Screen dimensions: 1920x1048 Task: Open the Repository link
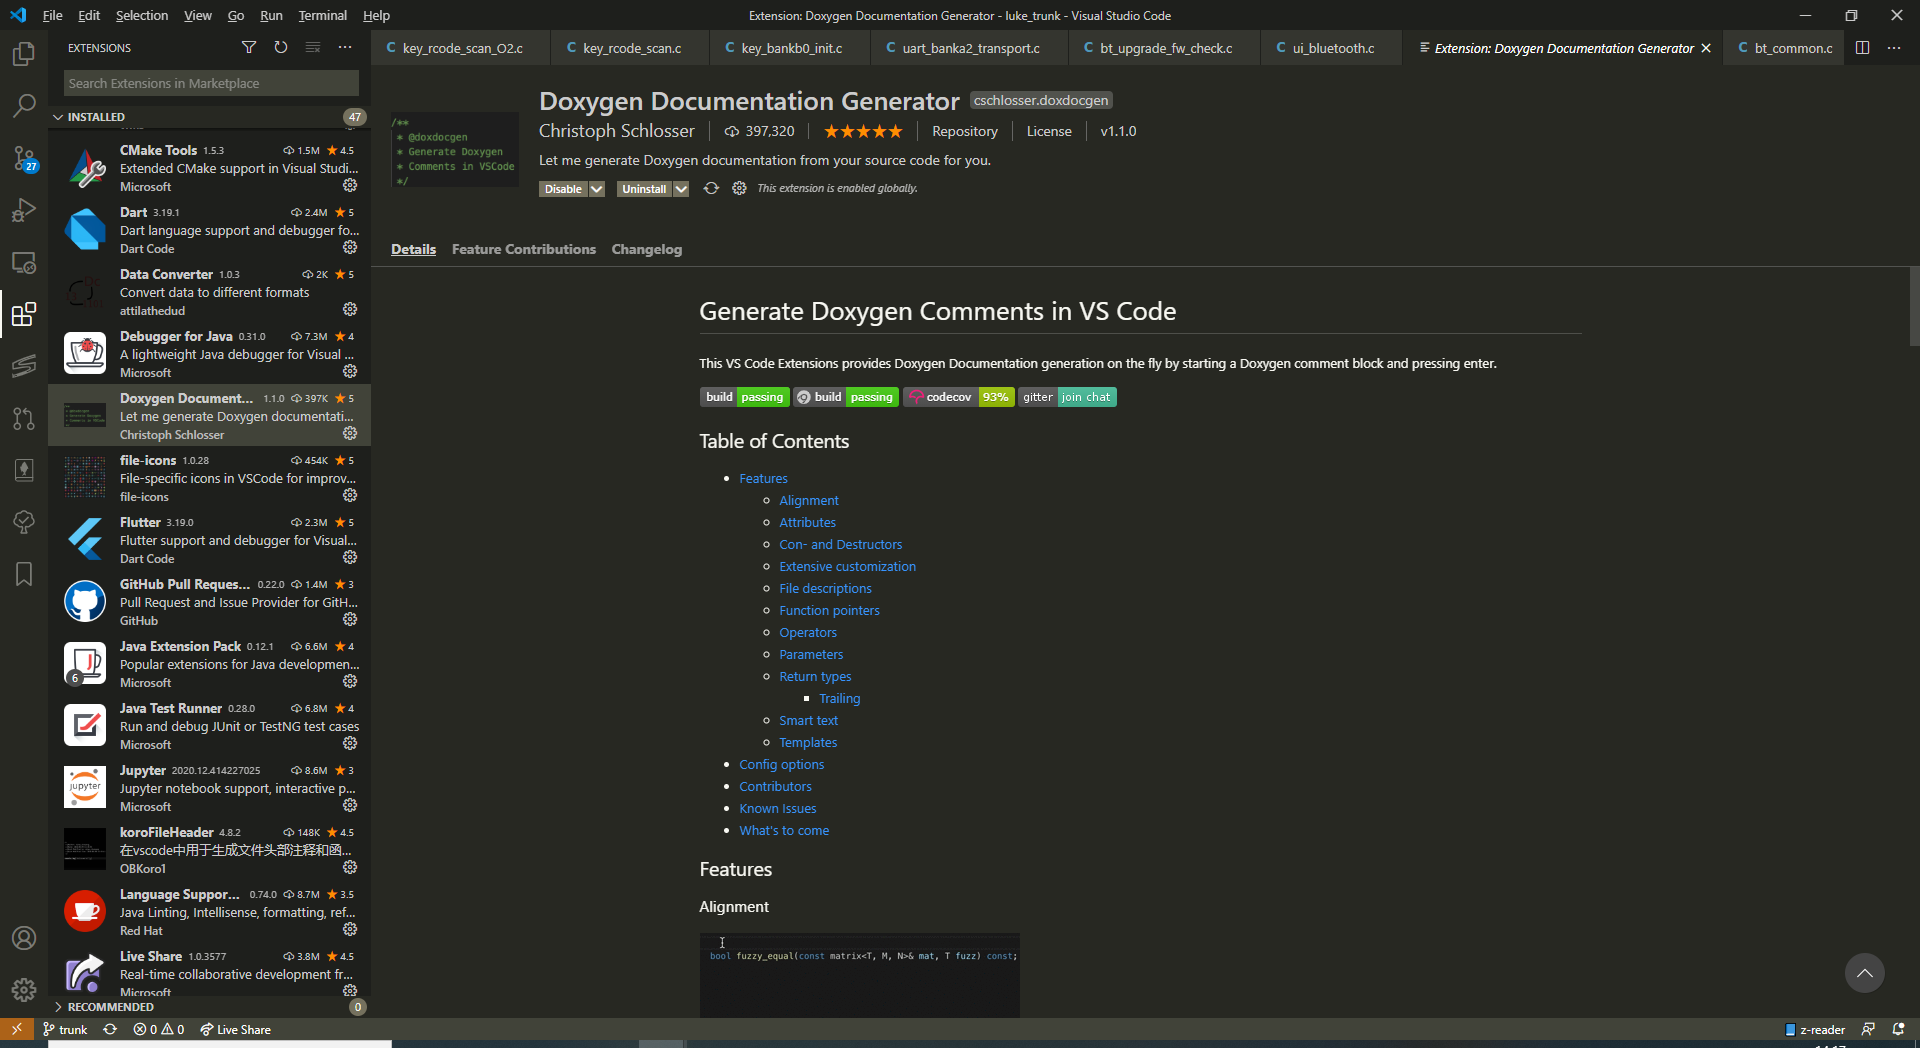pyautogui.click(x=964, y=131)
